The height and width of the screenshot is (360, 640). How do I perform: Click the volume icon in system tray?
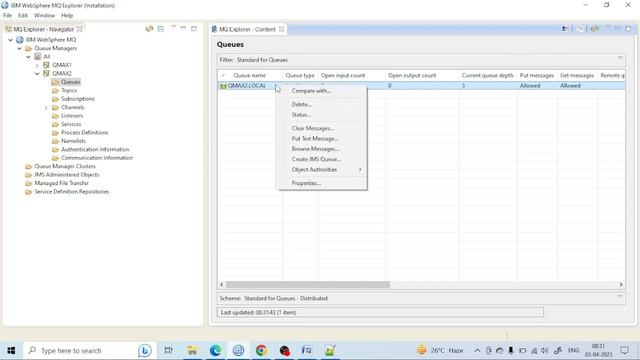pyautogui.click(x=544, y=350)
